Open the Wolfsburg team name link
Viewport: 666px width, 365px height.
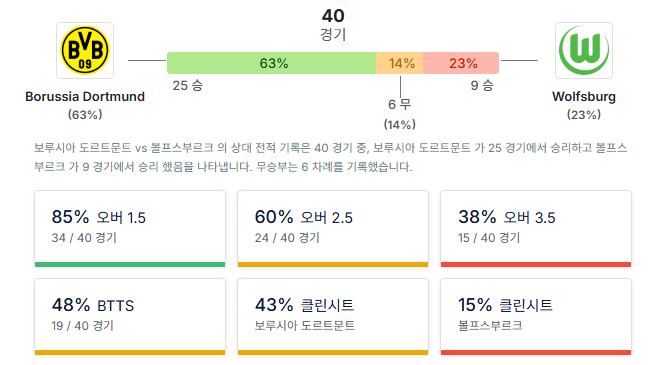584,96
